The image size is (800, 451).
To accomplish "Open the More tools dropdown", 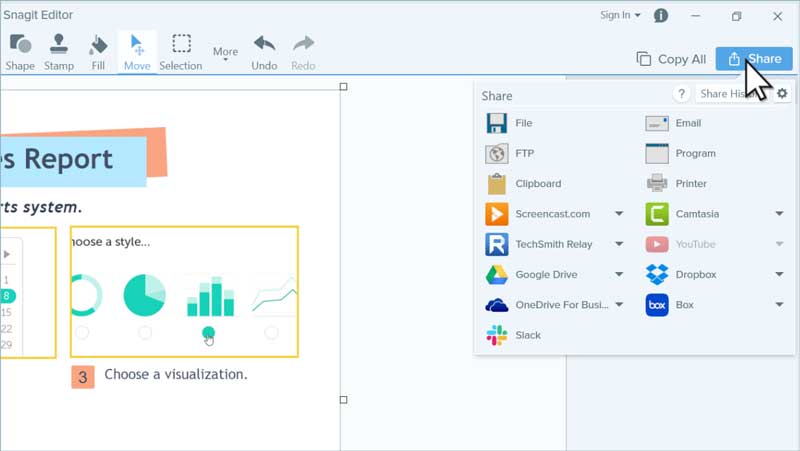I will tap(225, 53).
